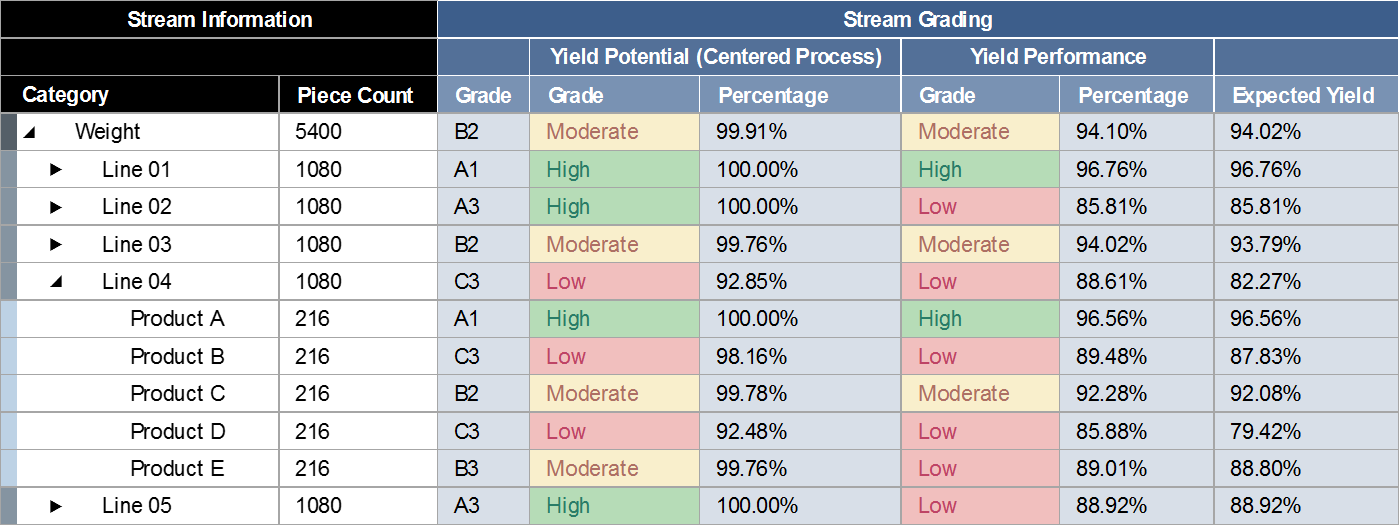Expand the Line 05 row

tap(56, 506)
